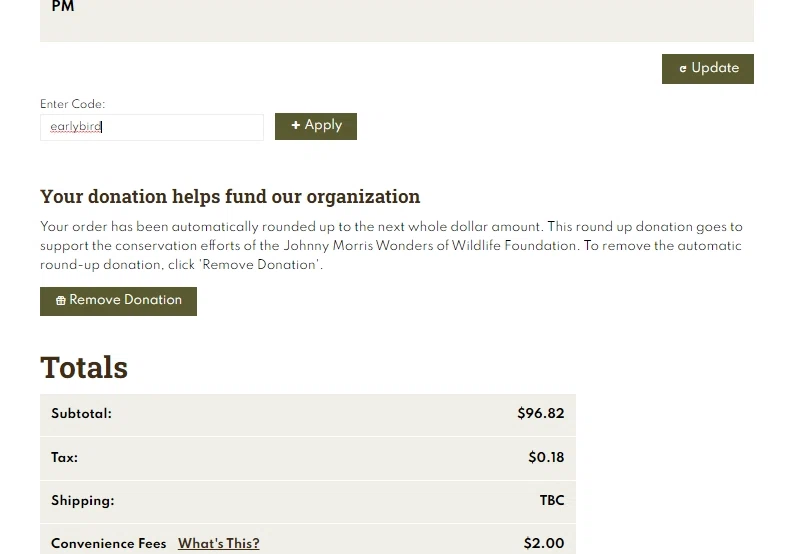Click the donation helps fund heading

coord(230,196)
